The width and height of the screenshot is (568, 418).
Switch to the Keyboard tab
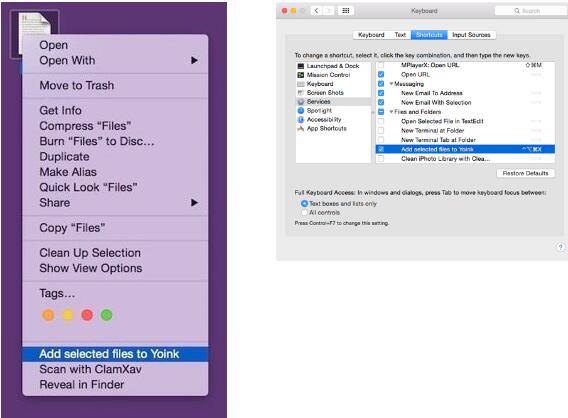tap(371, 35)
